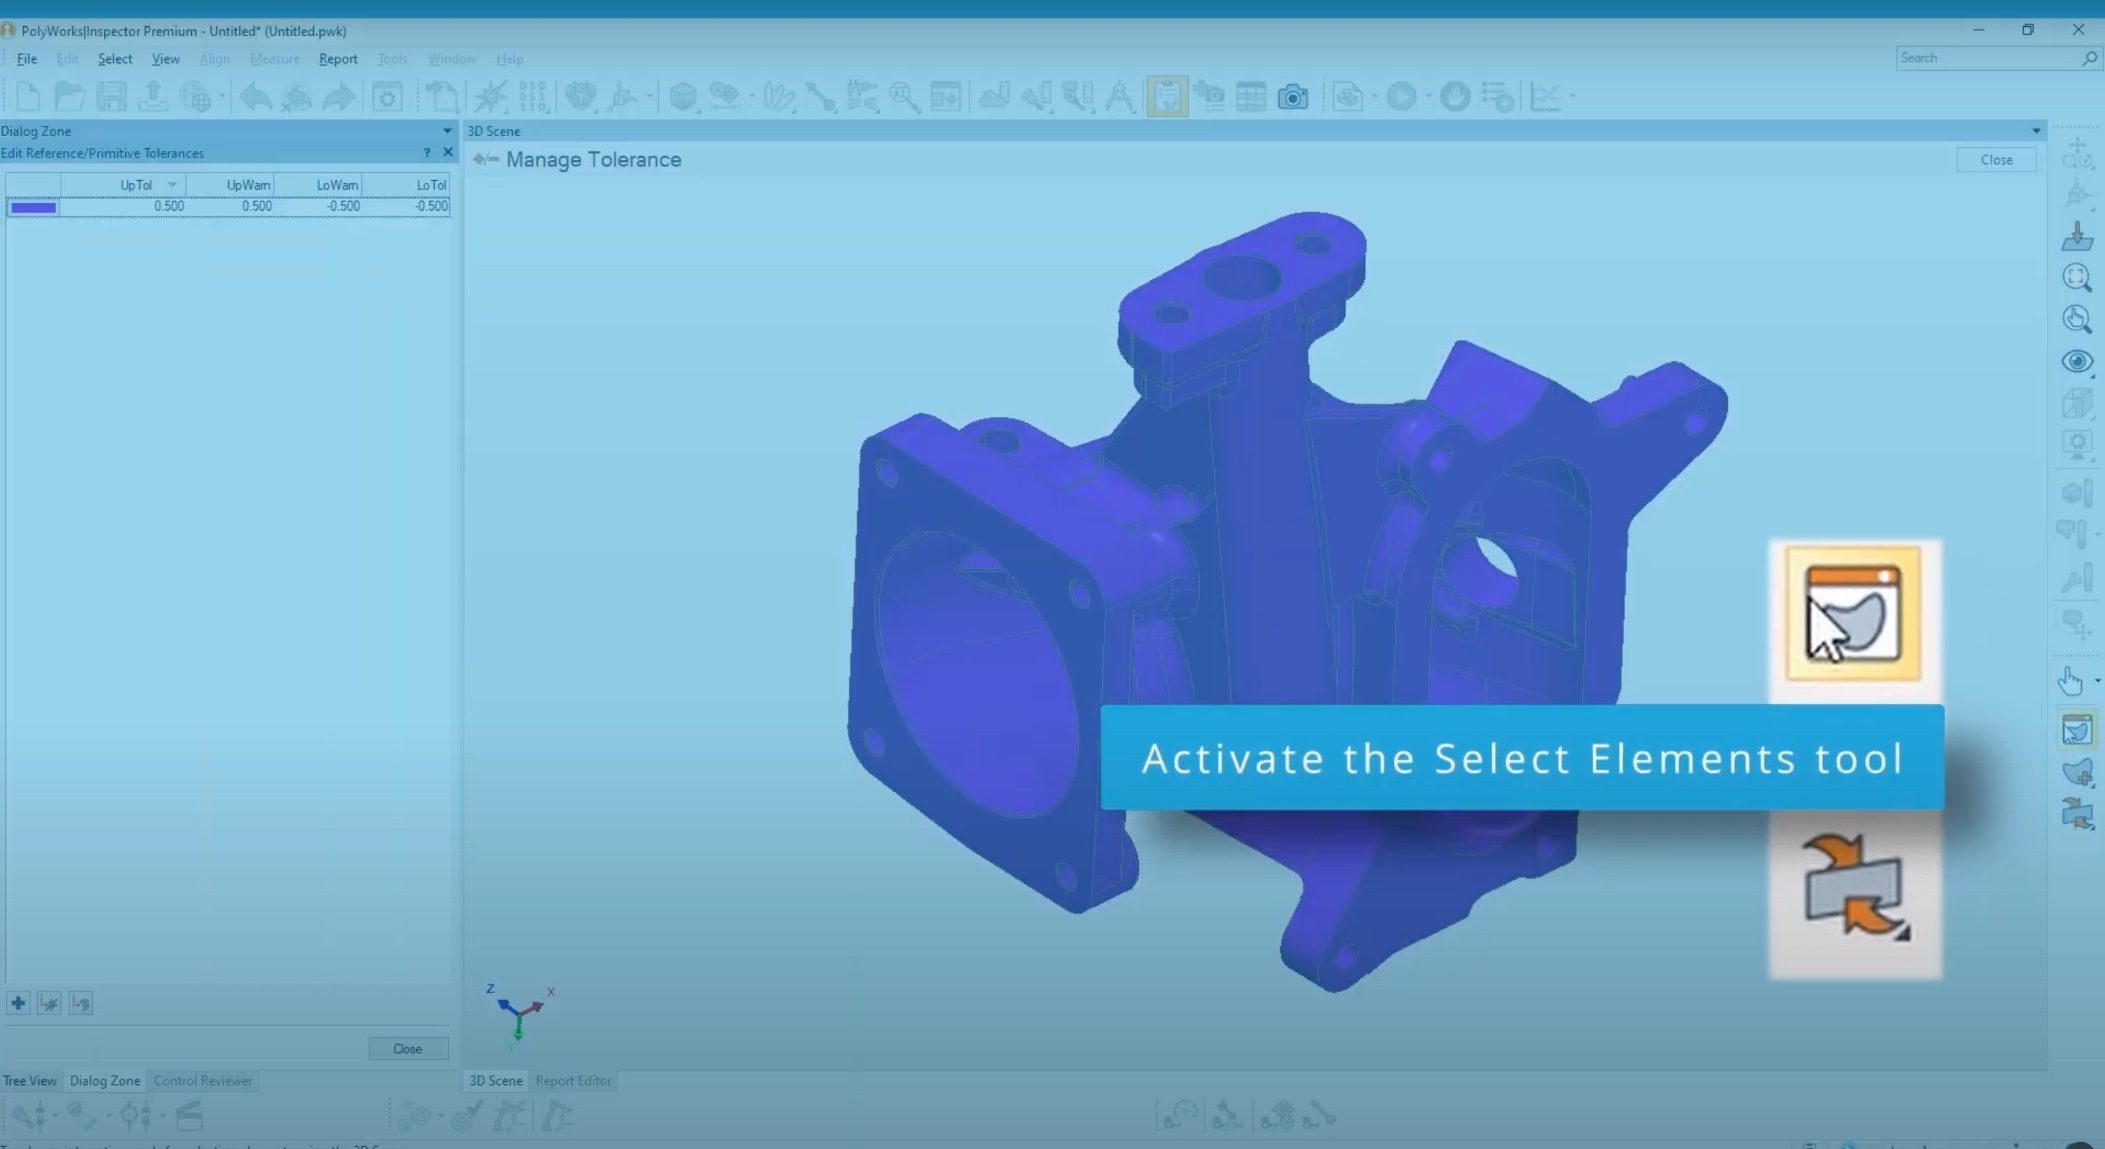Viewport: 2105px width, 1149px height.
Task: Select the eye visibility tool in right sidebar
Action: pyautogui.click(x=2077, y=361)
